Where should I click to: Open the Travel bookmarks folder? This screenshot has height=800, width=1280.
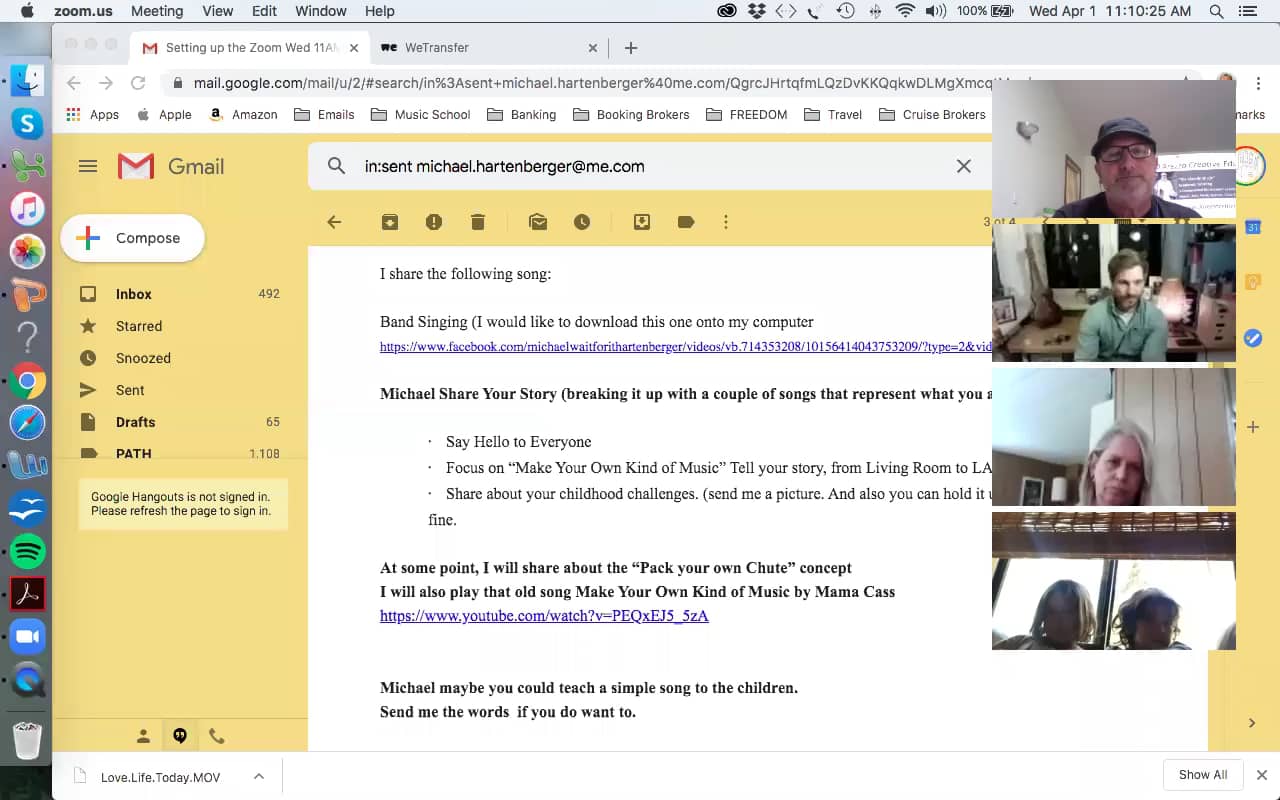point(833,115)
